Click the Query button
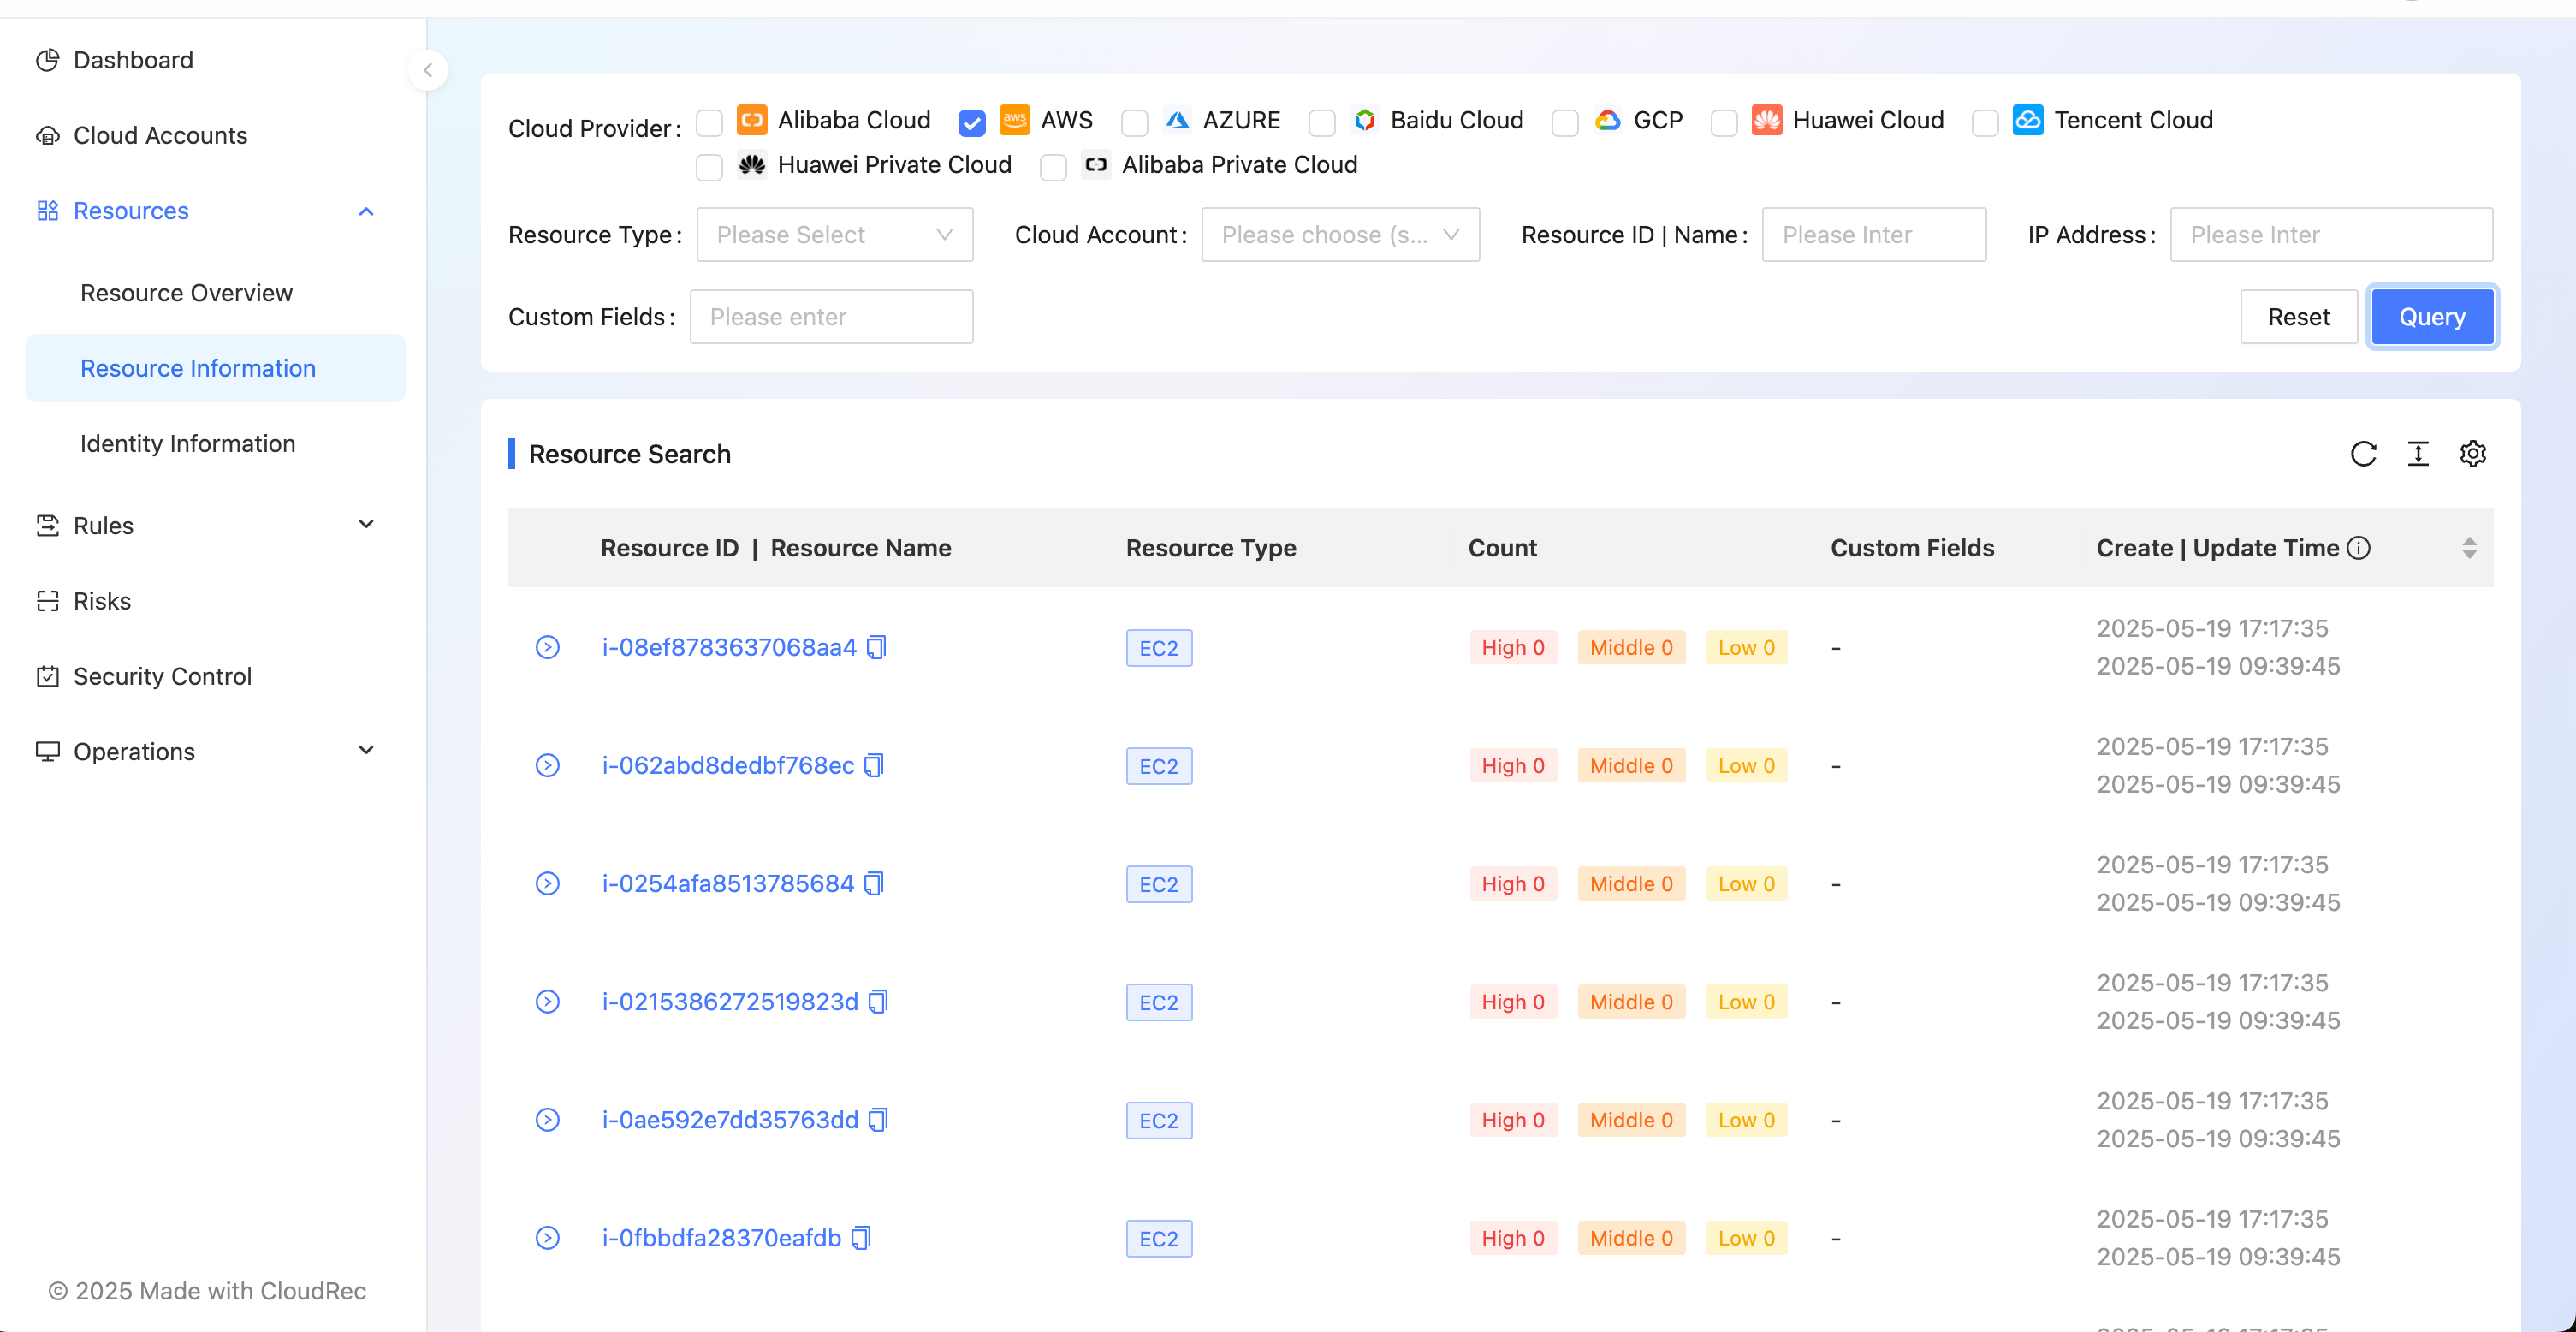Viewport: 2576px width, 1332px height. [2432, 317]
